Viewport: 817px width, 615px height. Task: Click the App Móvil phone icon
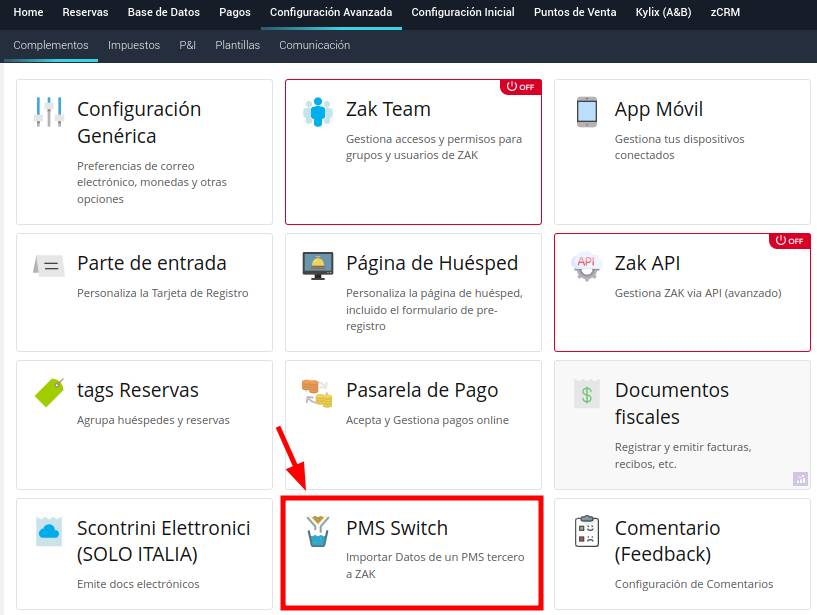(x=587, y=112)
